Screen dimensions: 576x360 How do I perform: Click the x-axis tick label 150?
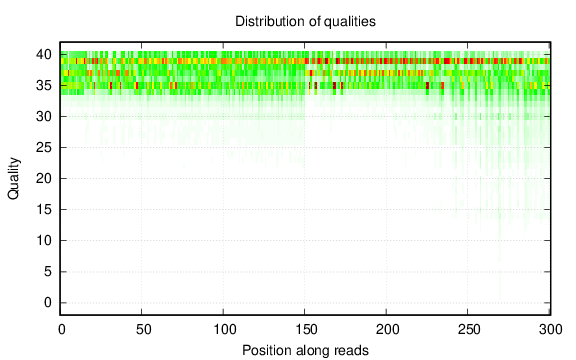click(306, 330)
